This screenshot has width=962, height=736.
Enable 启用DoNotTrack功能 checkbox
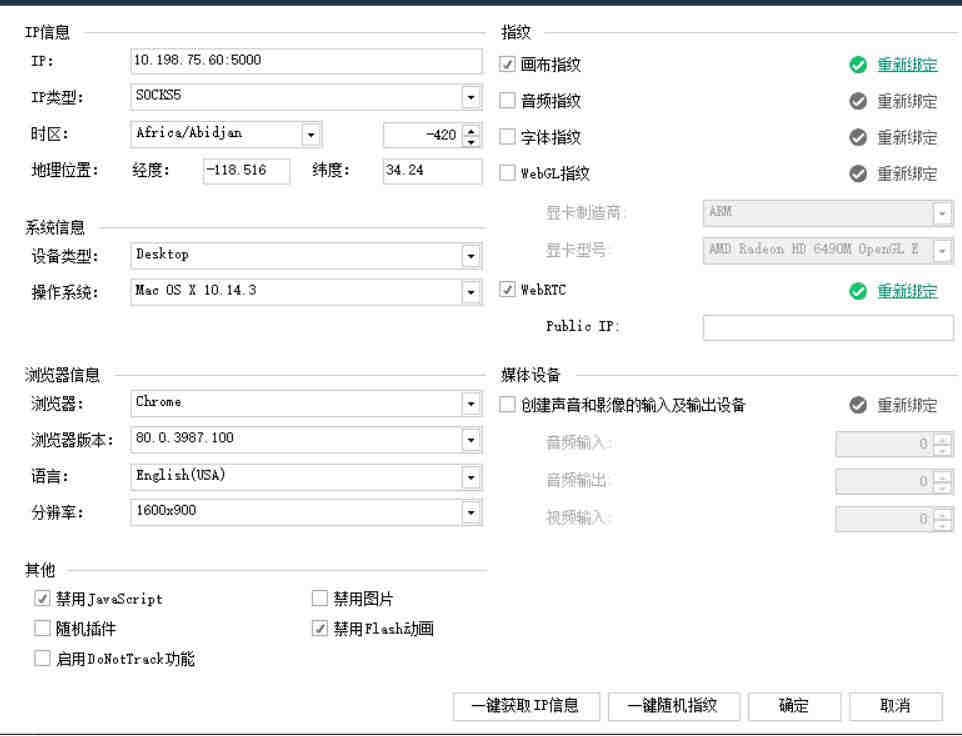coord(42,658)
